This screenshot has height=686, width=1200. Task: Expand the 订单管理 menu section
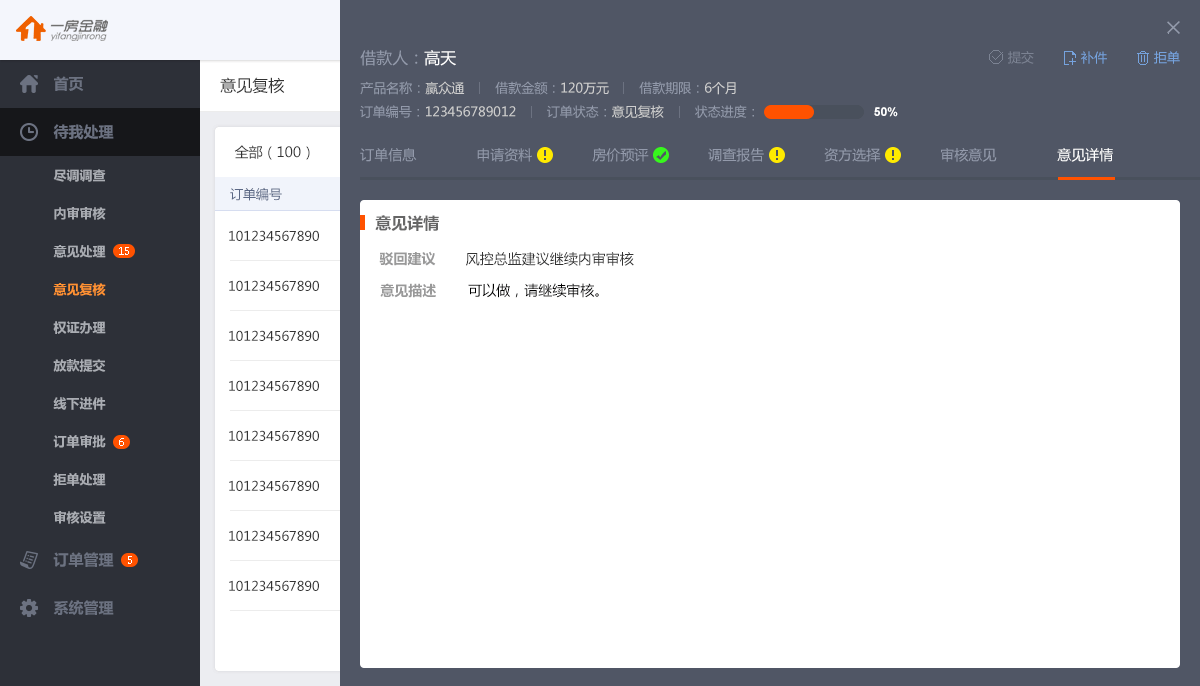pos(83,560)
